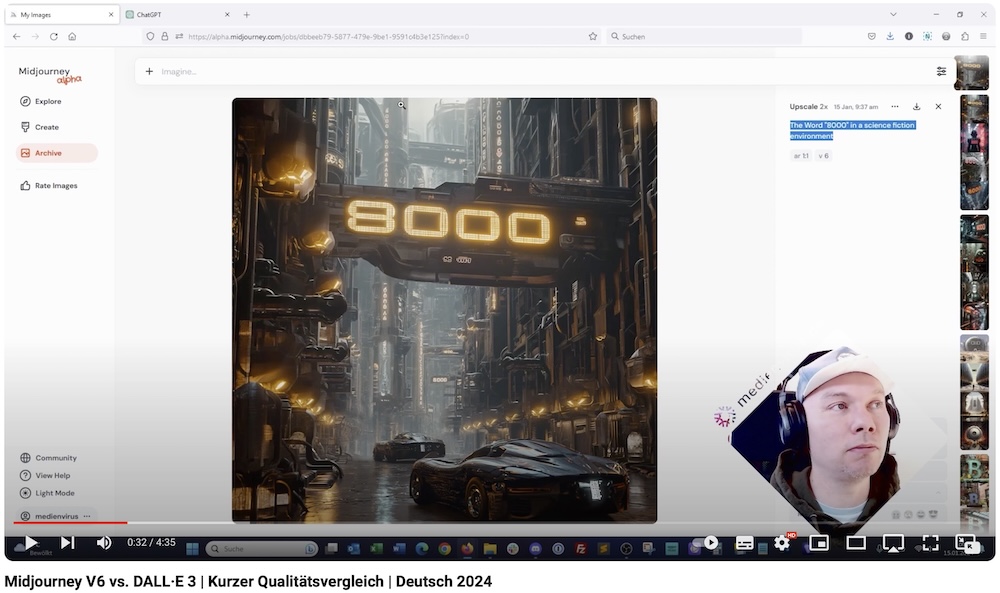Close the ChatGPT browser tab
Screen dimensions: 1000x593
(227, 15)
